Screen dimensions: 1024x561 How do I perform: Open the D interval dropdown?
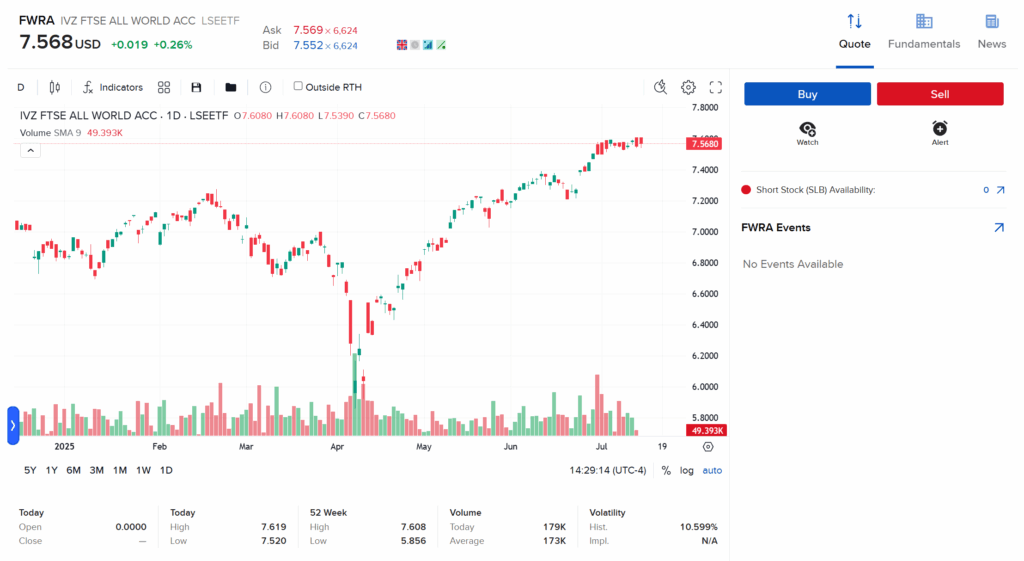coord(21,87)
